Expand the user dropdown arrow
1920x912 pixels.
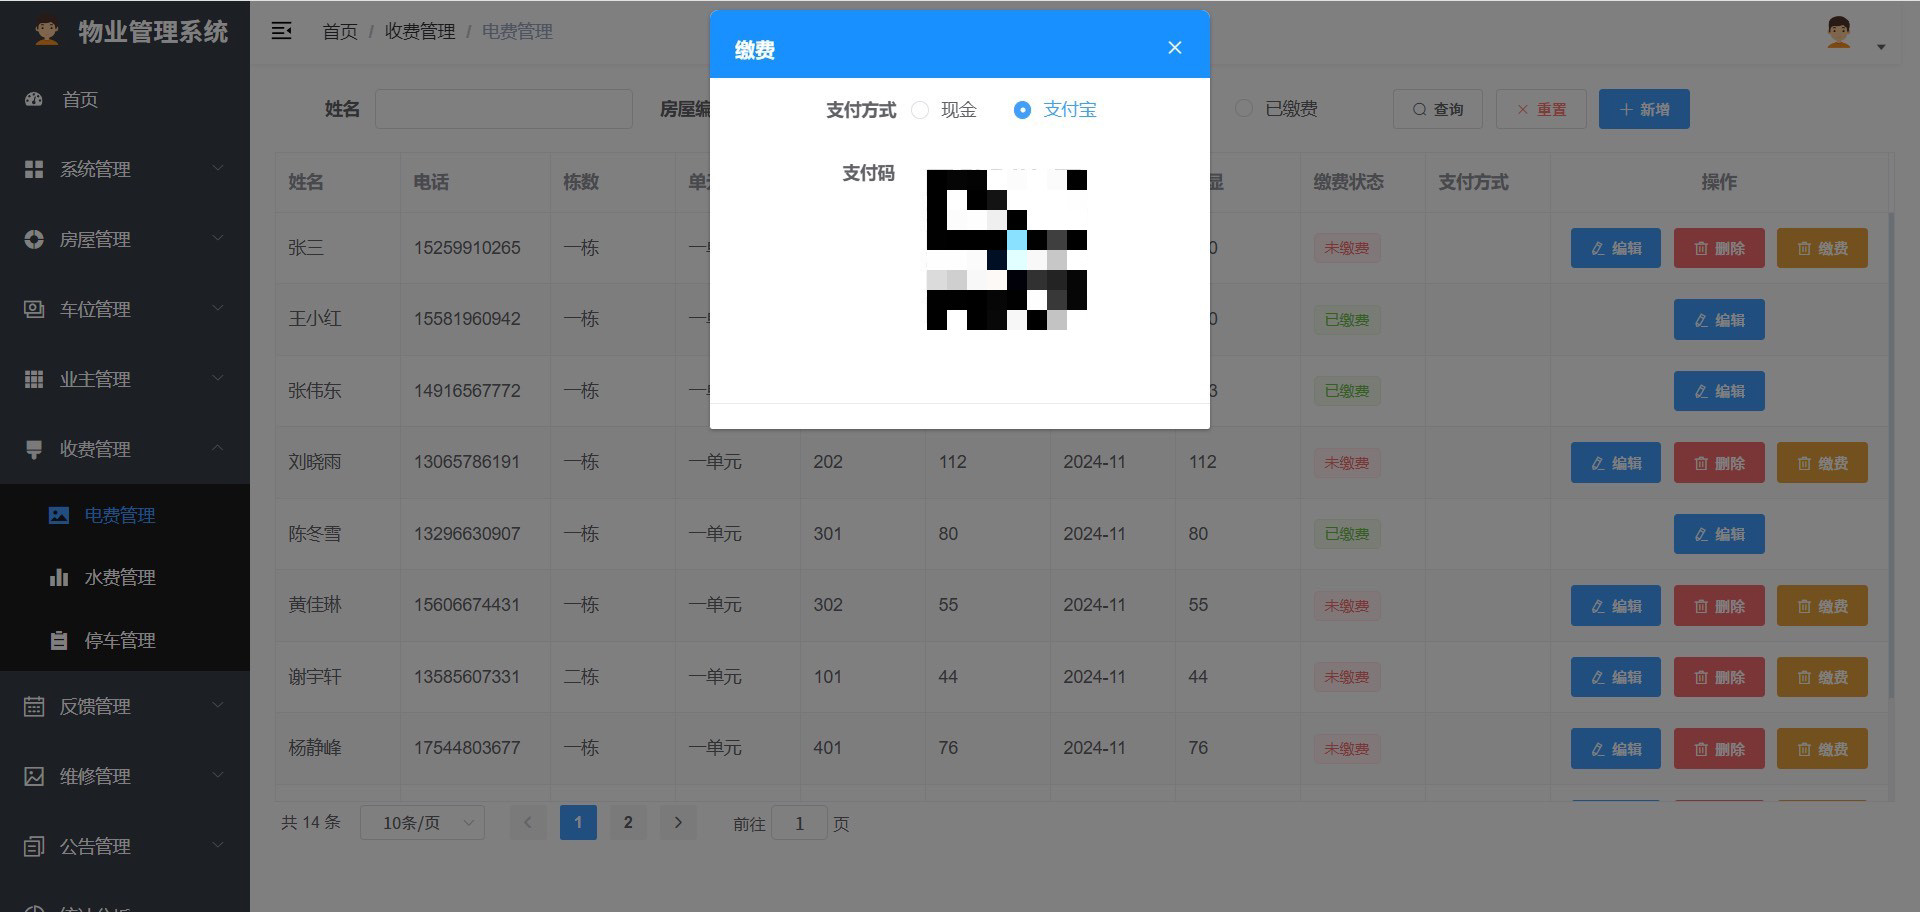click(x=1881, y=47)
